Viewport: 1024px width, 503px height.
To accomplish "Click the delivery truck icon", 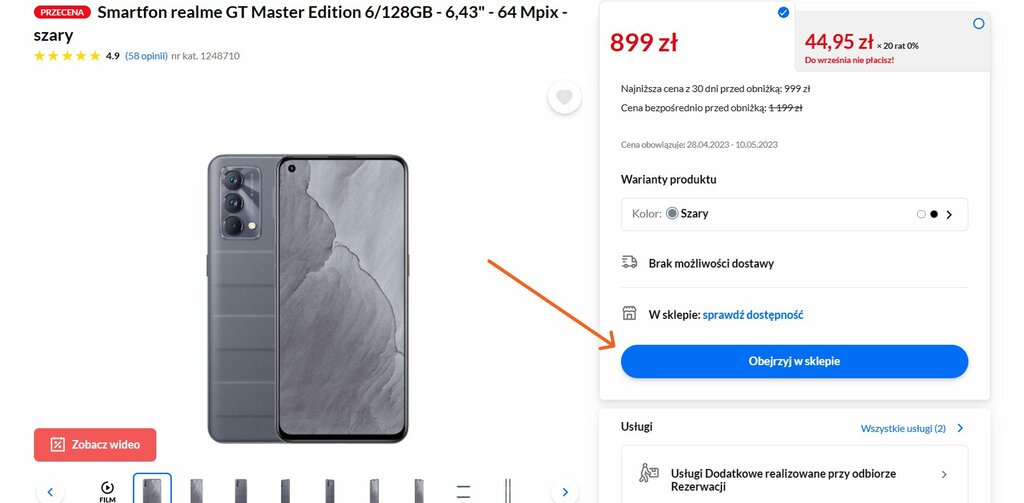I will click(629, 263).
